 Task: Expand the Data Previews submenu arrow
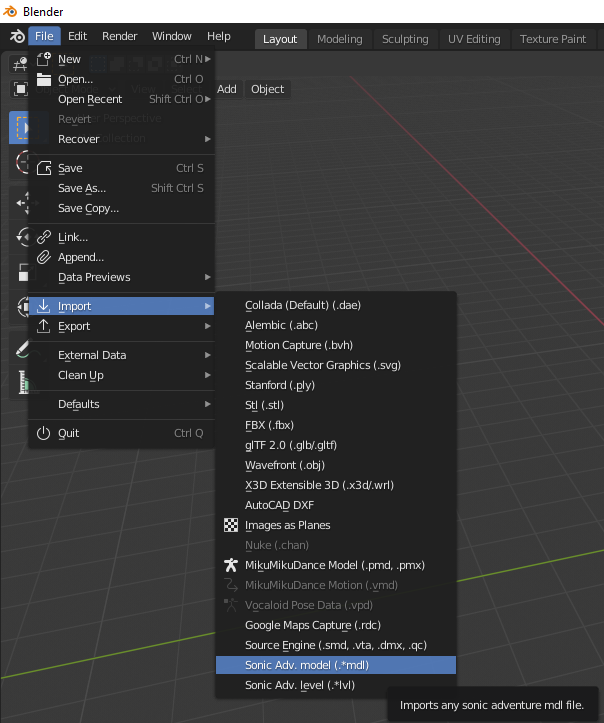(x=208, y=277)
